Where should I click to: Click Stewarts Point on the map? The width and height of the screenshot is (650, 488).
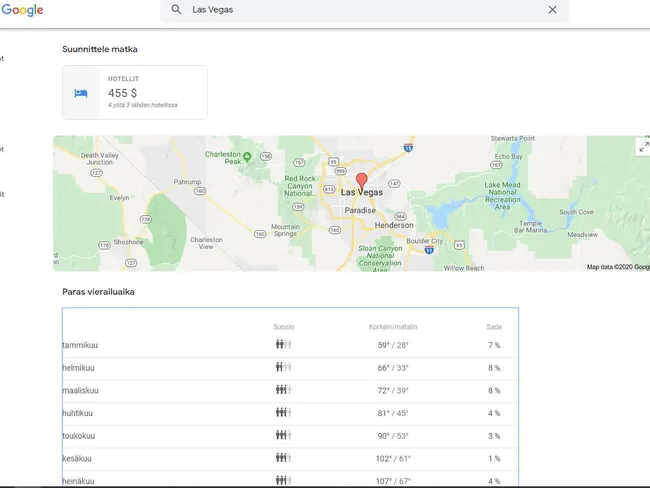(513, 138)
